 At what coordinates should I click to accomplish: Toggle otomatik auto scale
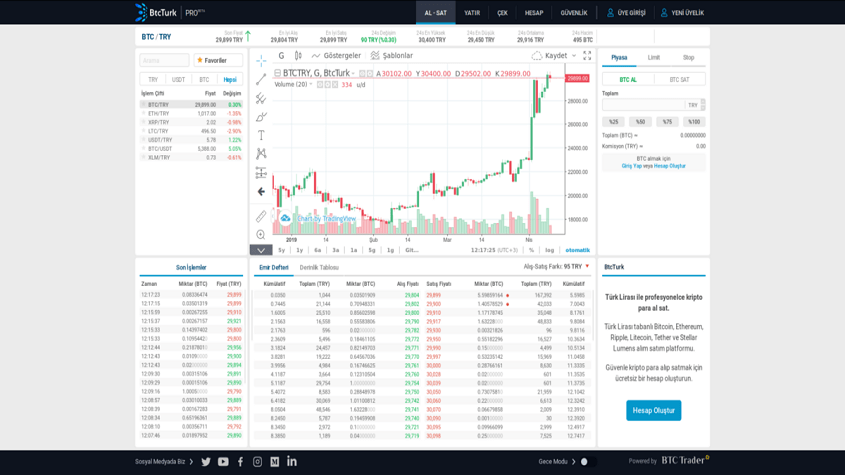(577, 250)
